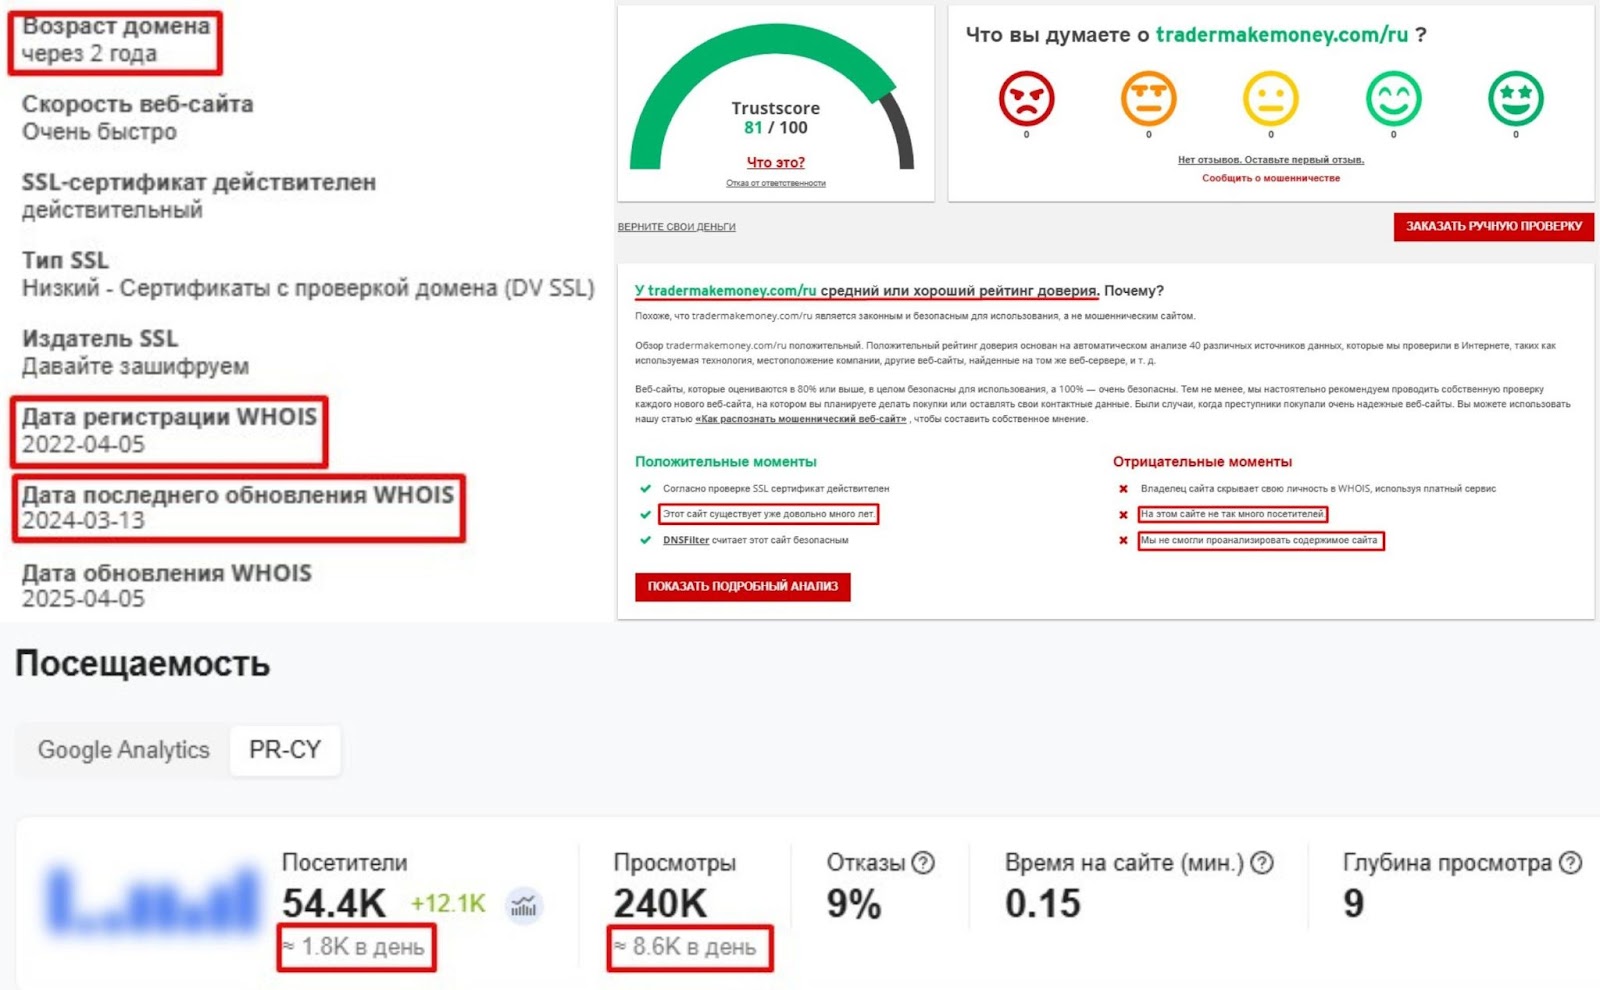
Task: Click the Возраст домена label
Action: pyautogui.click(x=116, y=26)
